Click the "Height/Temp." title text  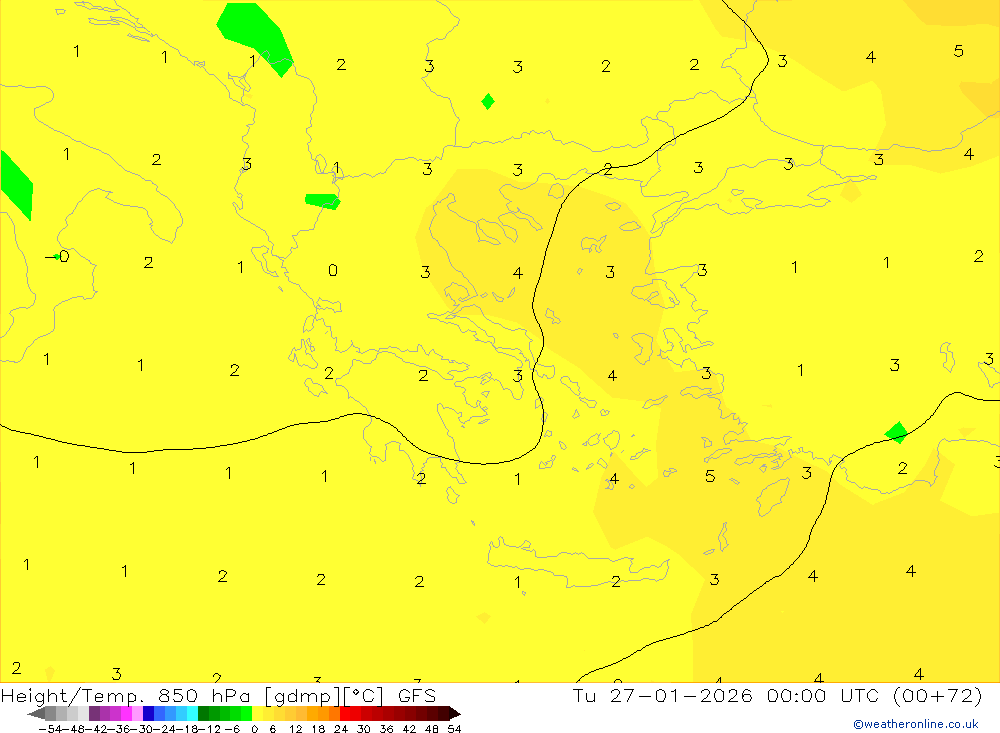tap(72, 696)
